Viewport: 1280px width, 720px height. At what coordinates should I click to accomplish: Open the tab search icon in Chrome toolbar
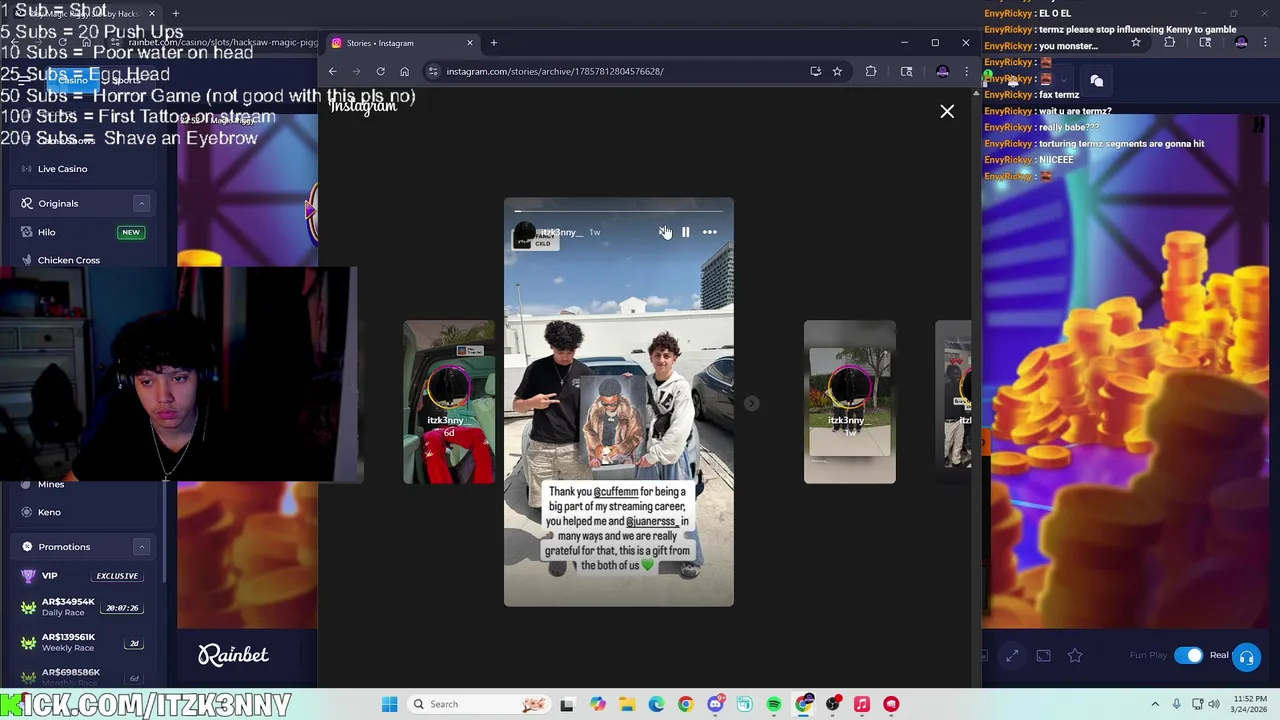point(907,71)
